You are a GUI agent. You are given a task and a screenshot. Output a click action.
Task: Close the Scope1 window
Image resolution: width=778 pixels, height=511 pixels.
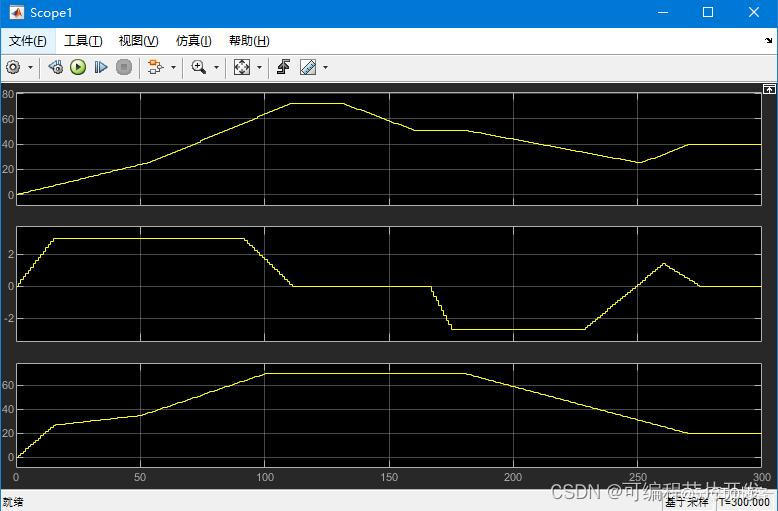pyautogui.click(x=754, y=12)
